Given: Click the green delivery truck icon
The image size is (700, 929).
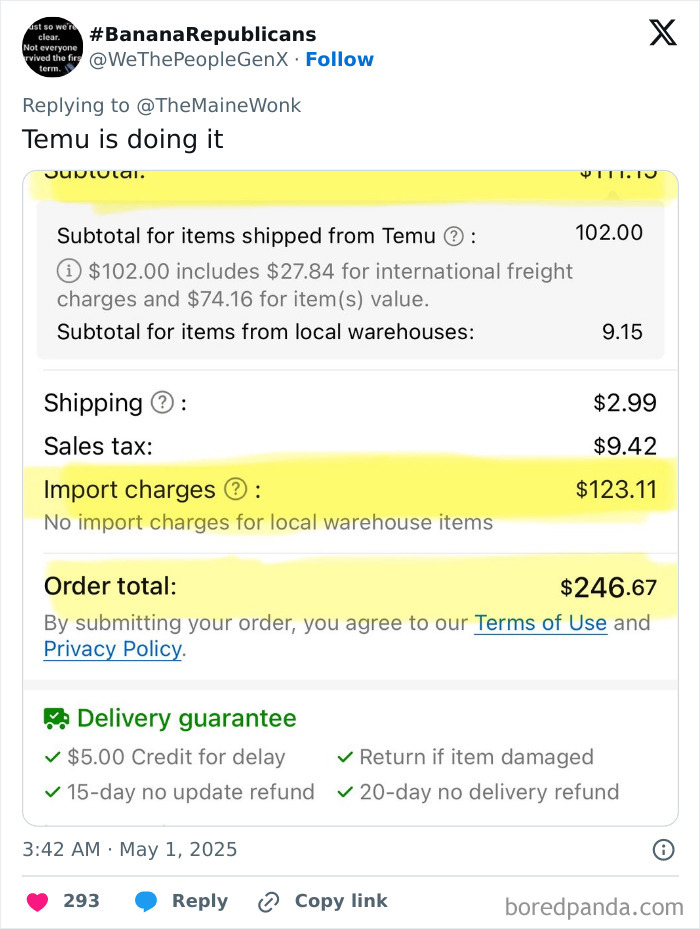Looking at the screenshot, I should tap(57, 717).
